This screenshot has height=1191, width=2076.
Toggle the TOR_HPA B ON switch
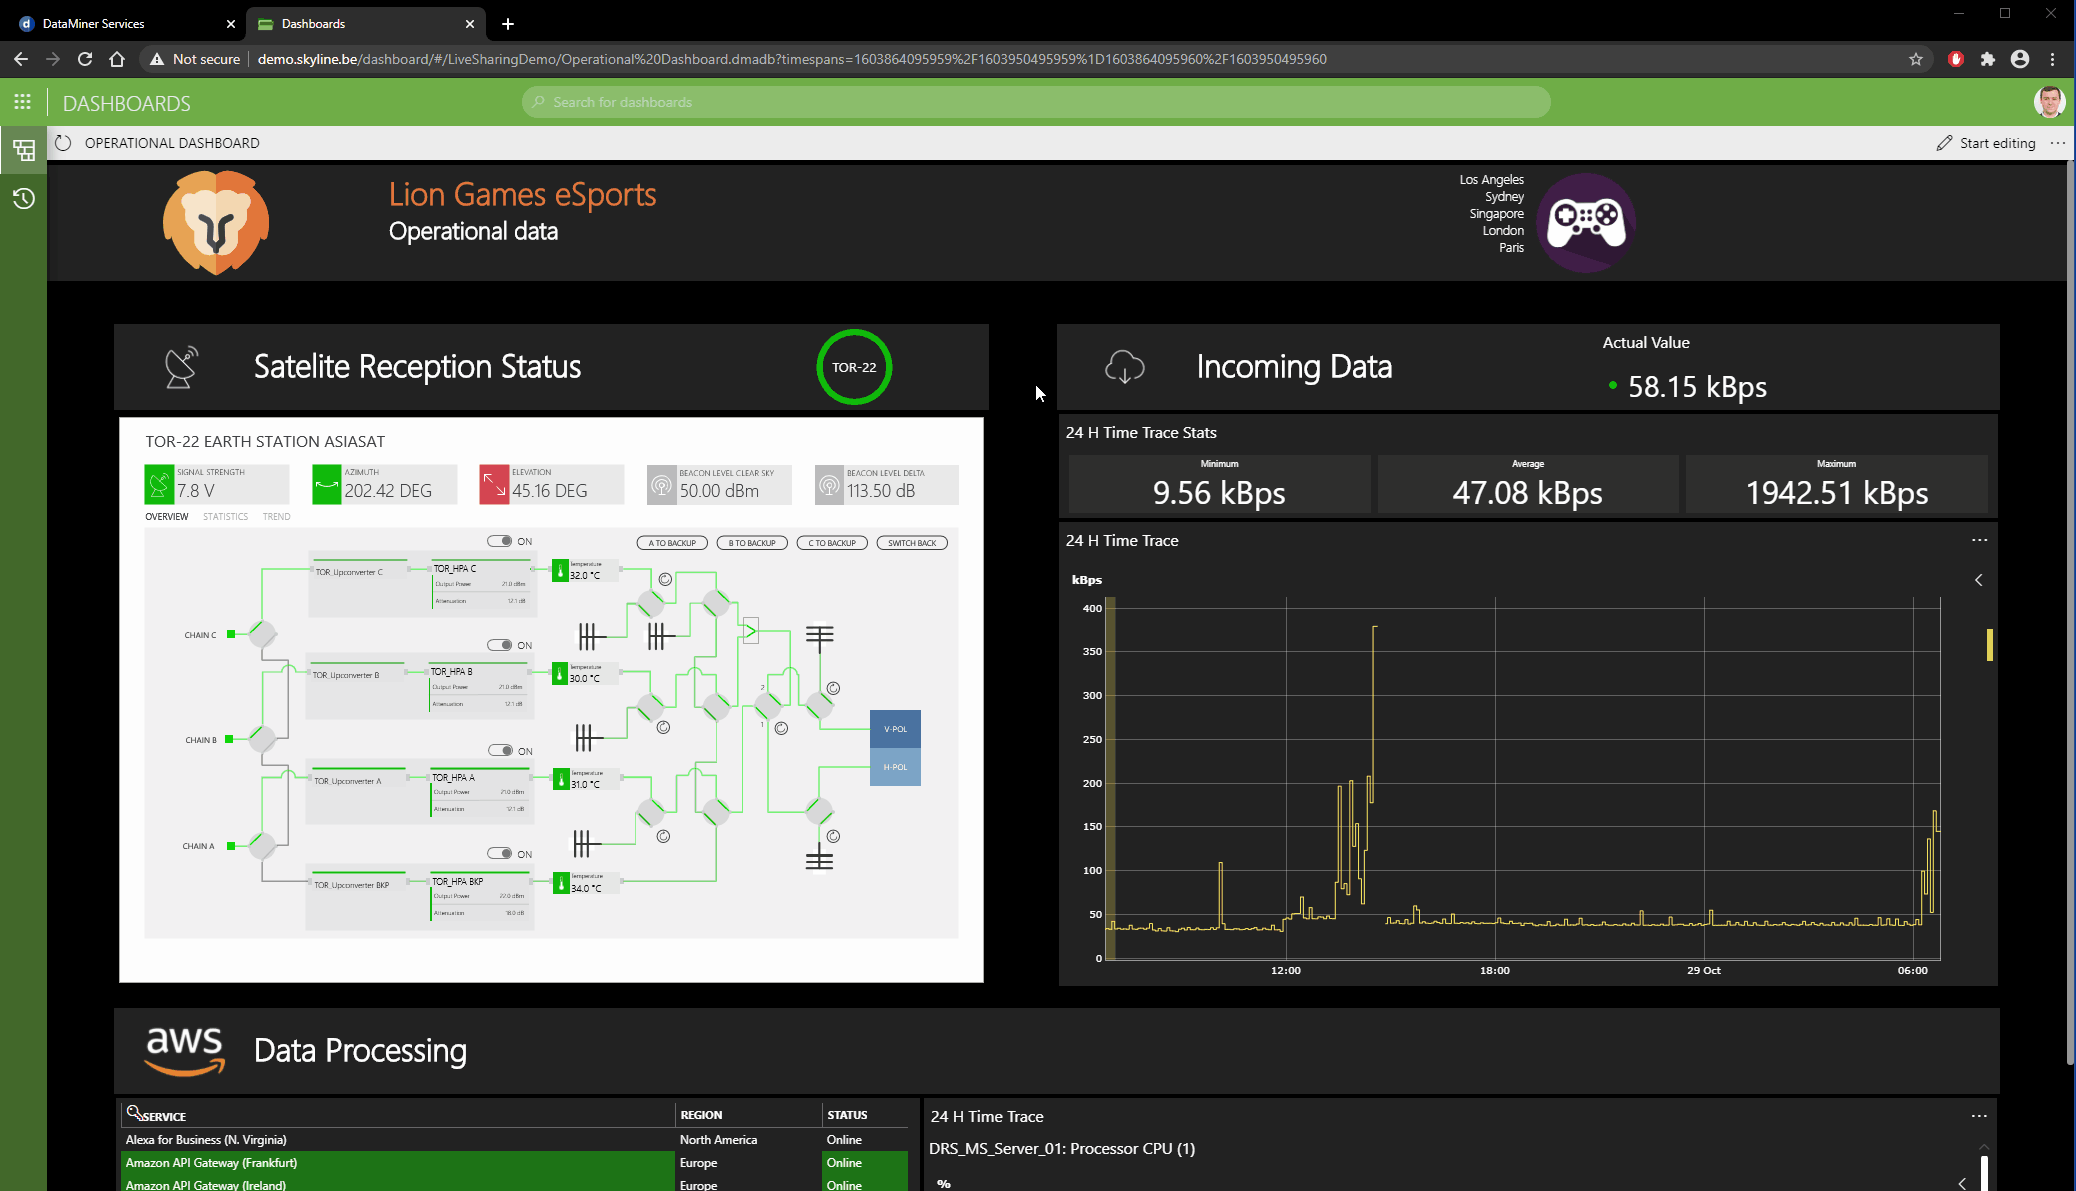click(500, 645)
